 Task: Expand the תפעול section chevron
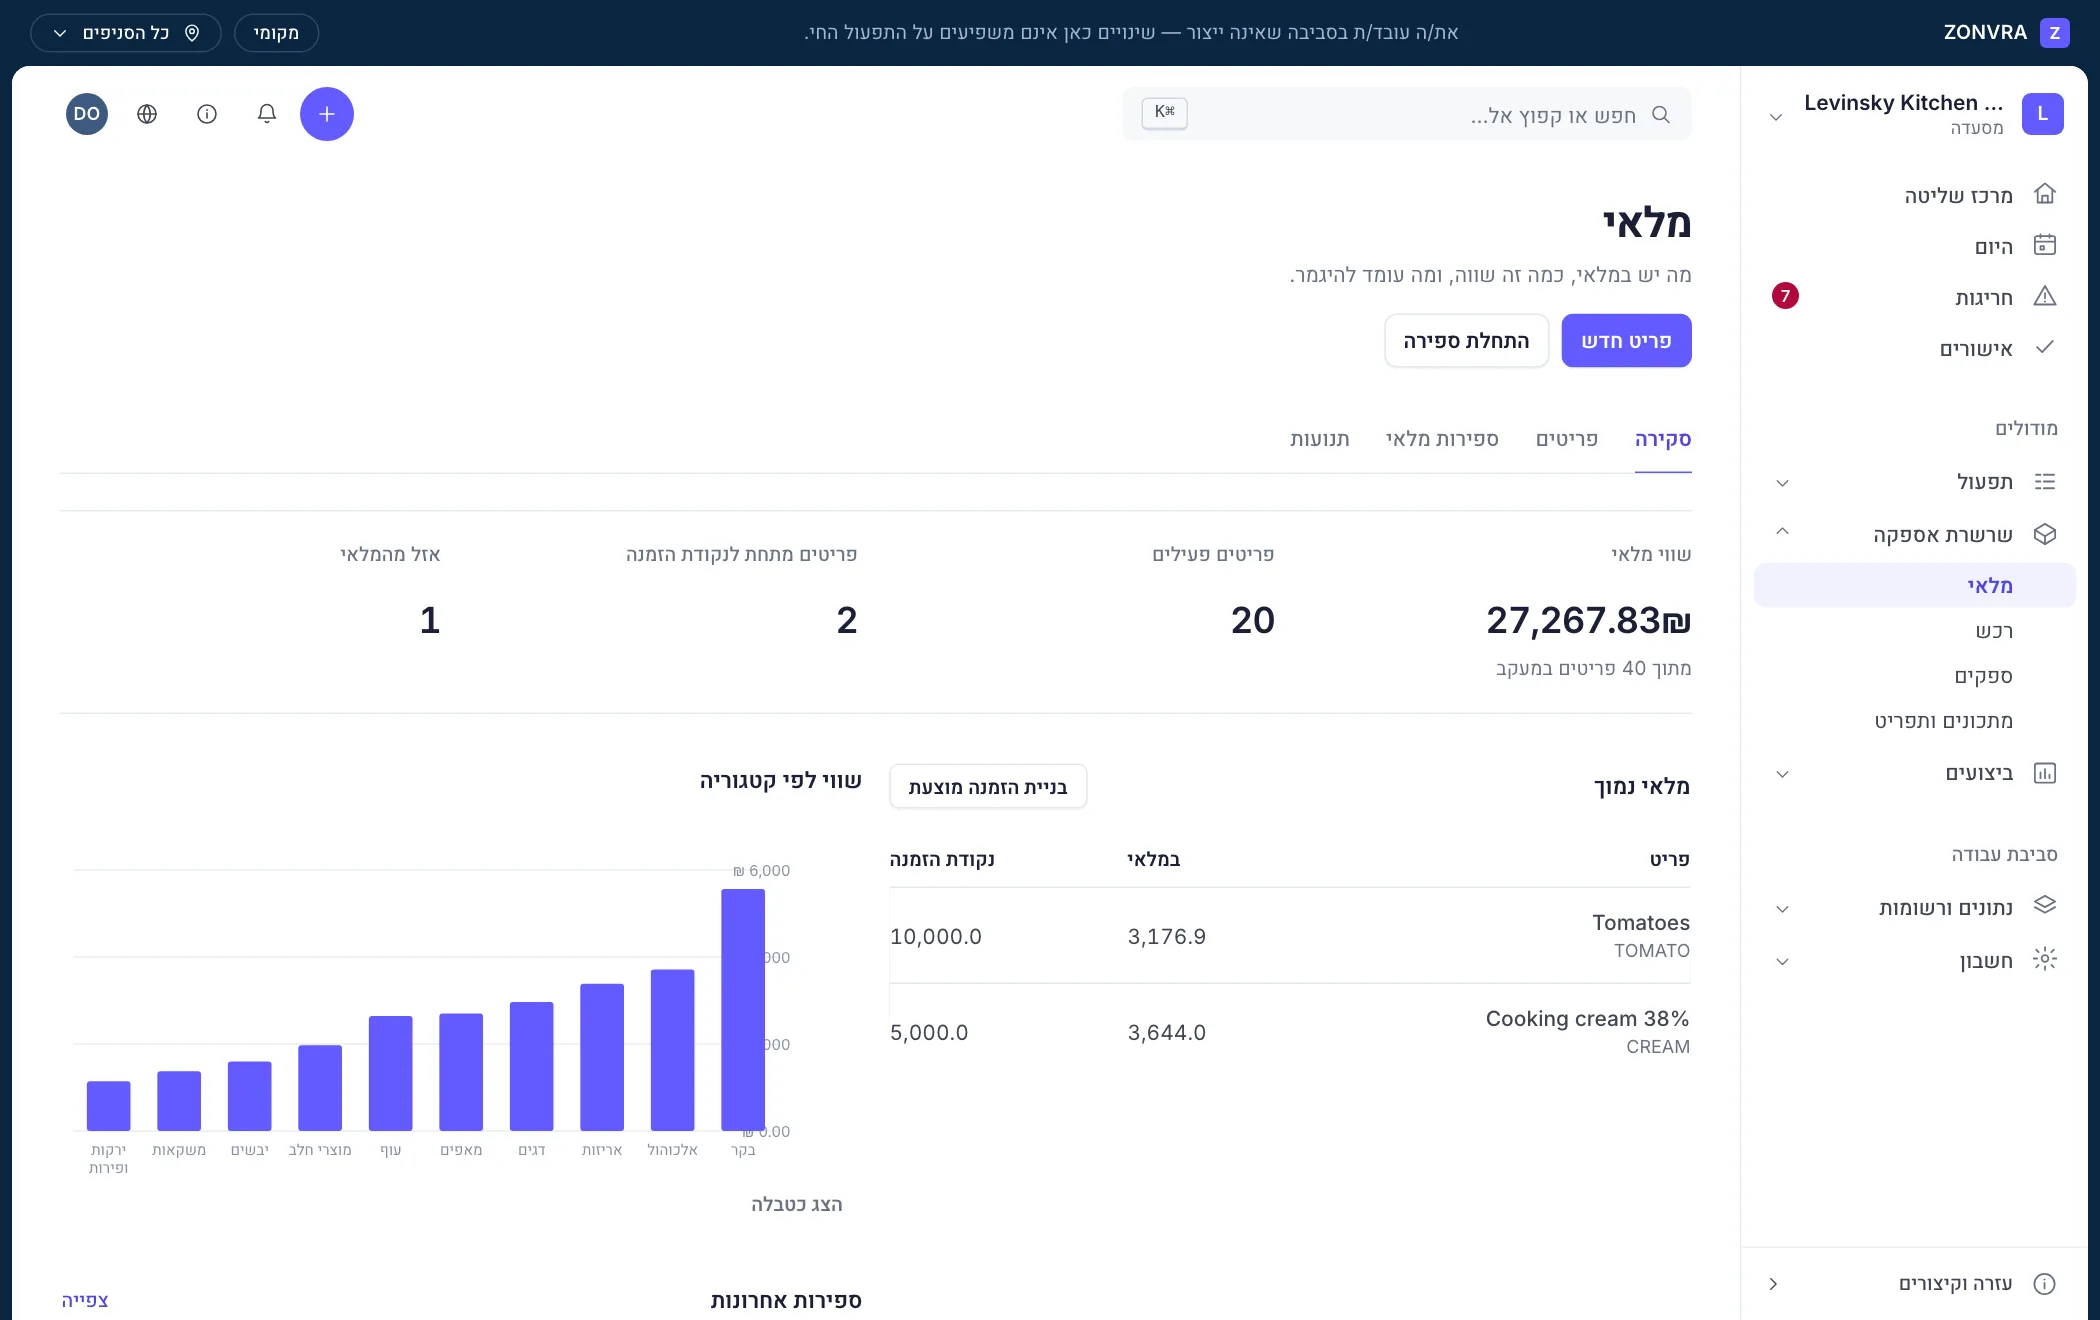click(1782, 483)
